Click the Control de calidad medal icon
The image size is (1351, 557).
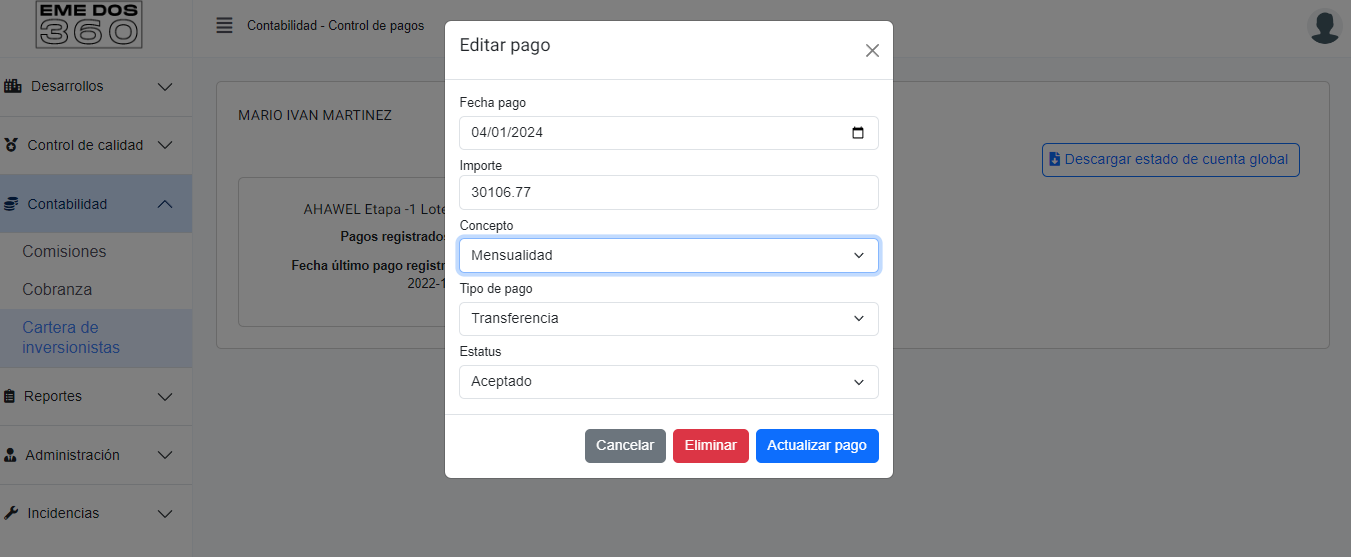click(x=11, y=145)
